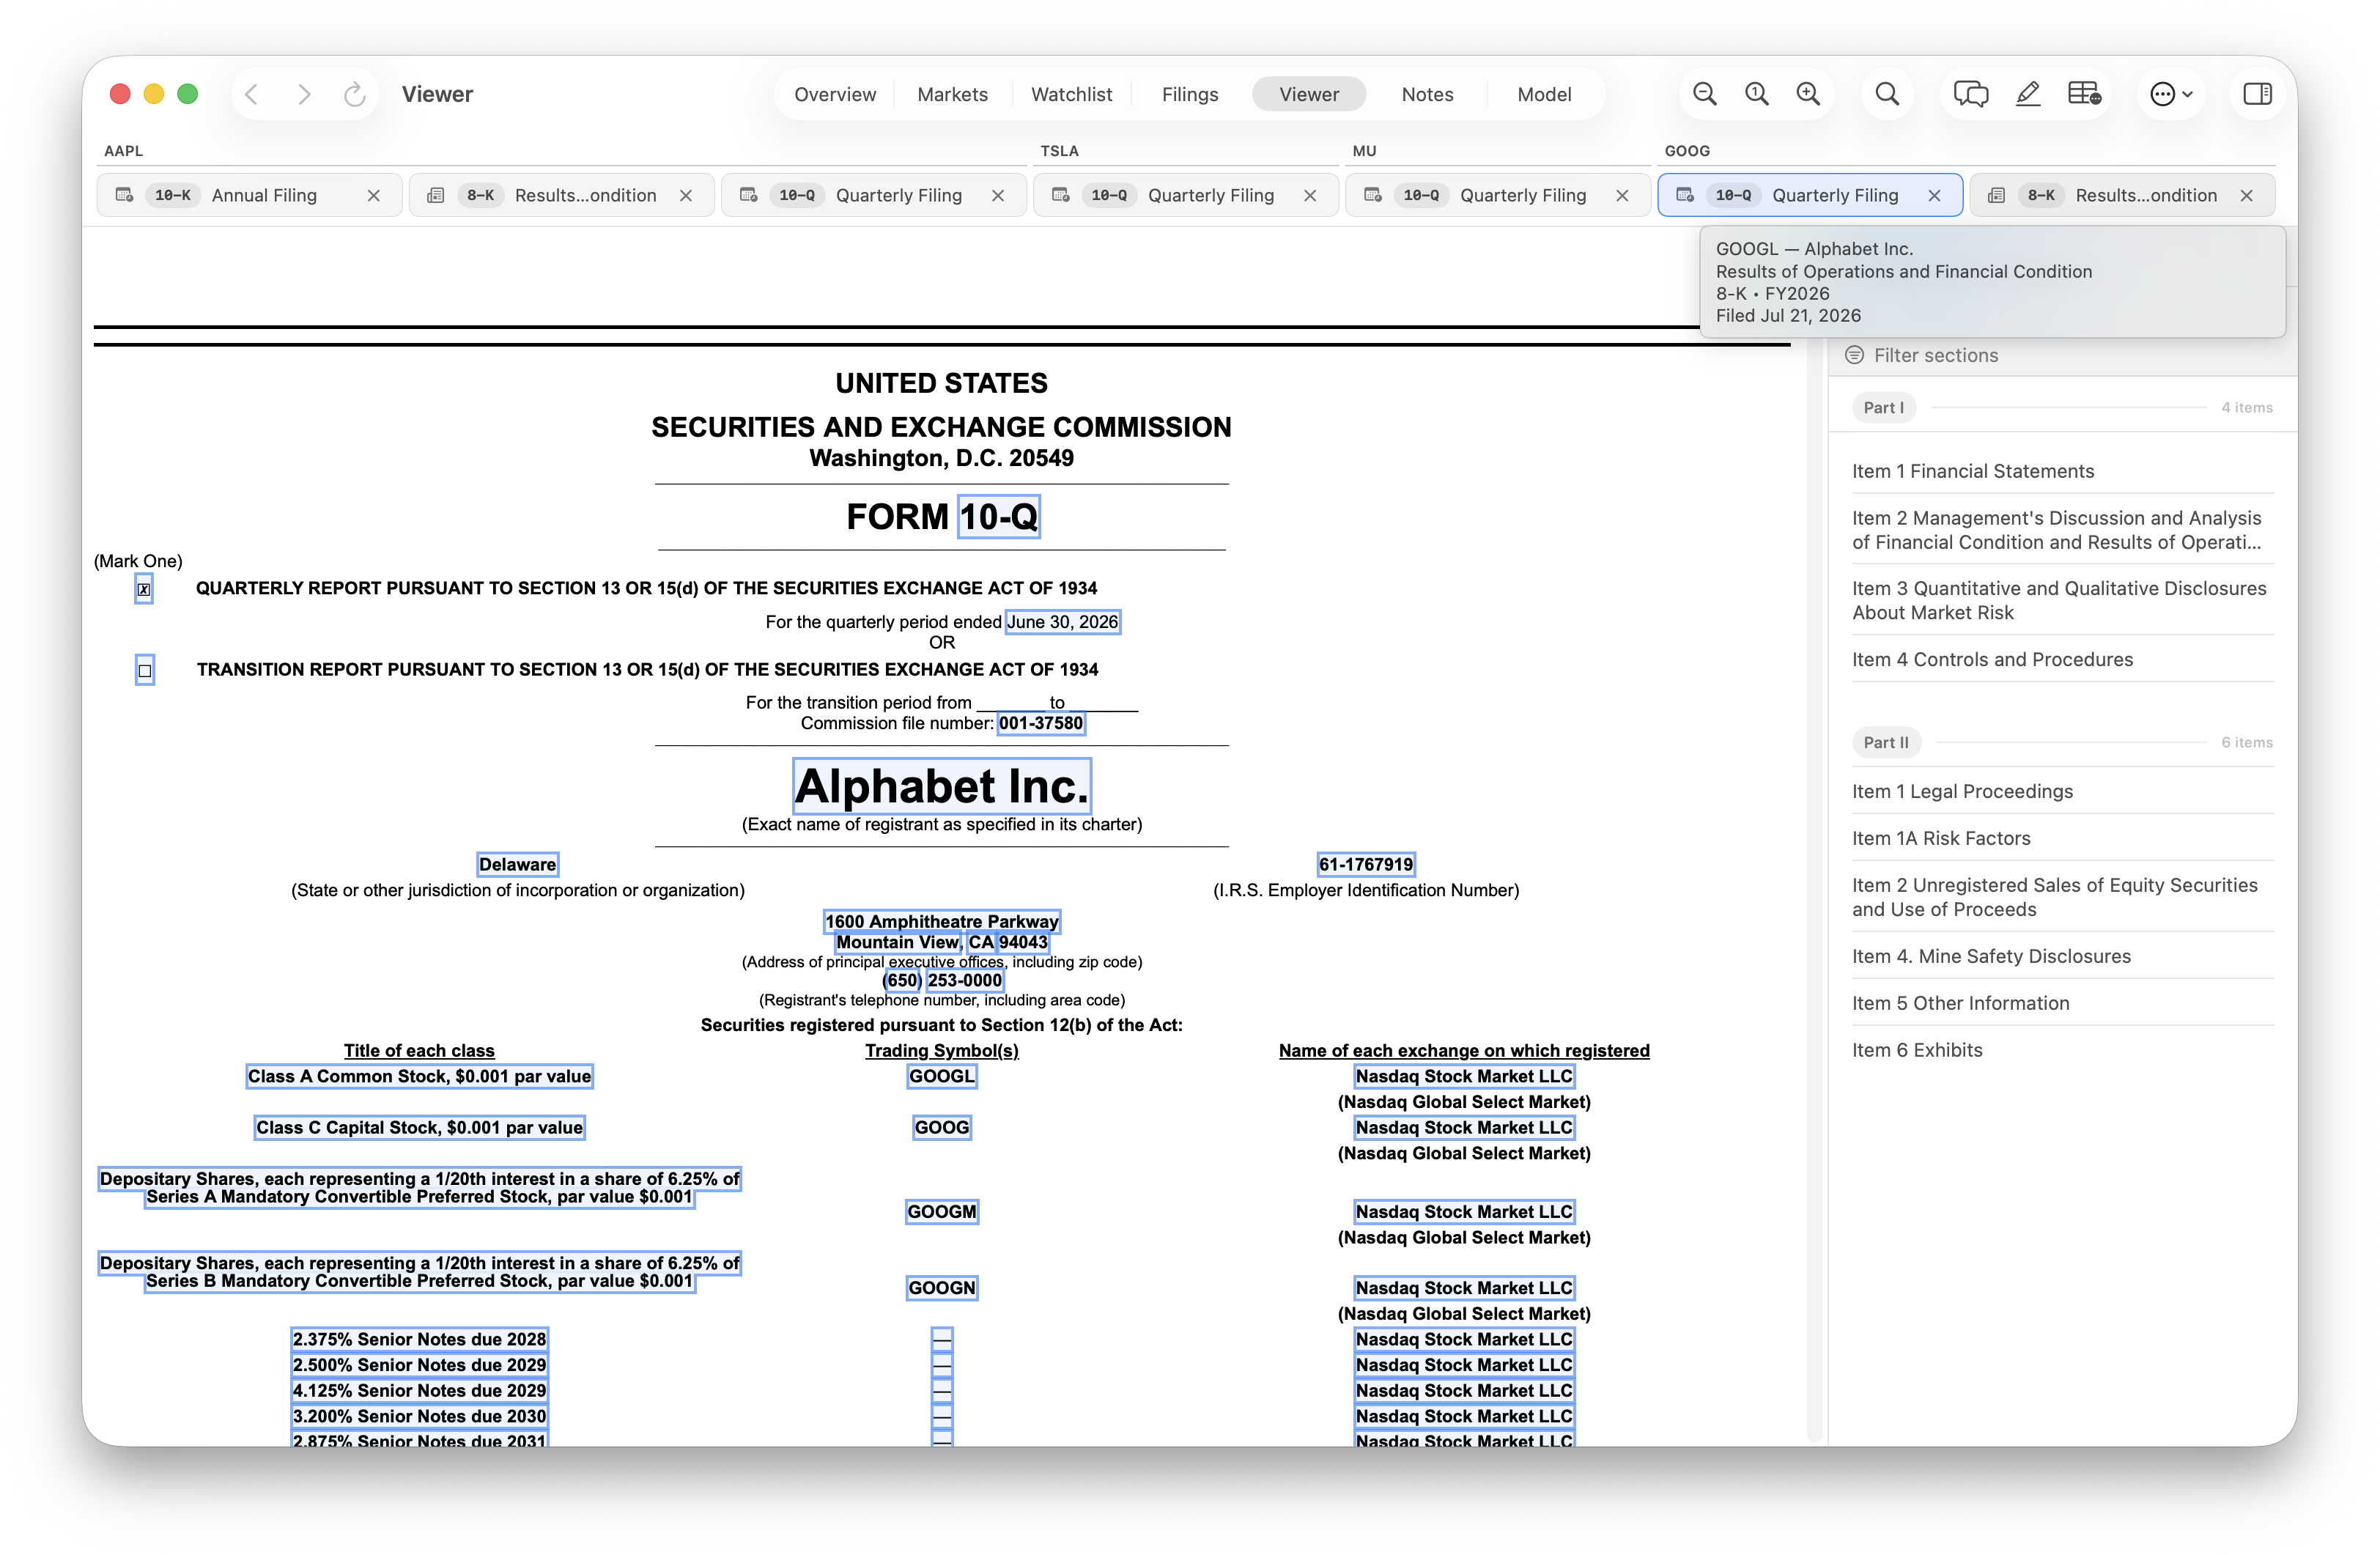Go to Item 4 Controls and Procedures
Image resolution: width=2380 pixels, height=1555 pixels.
[x=1992, y=660]
